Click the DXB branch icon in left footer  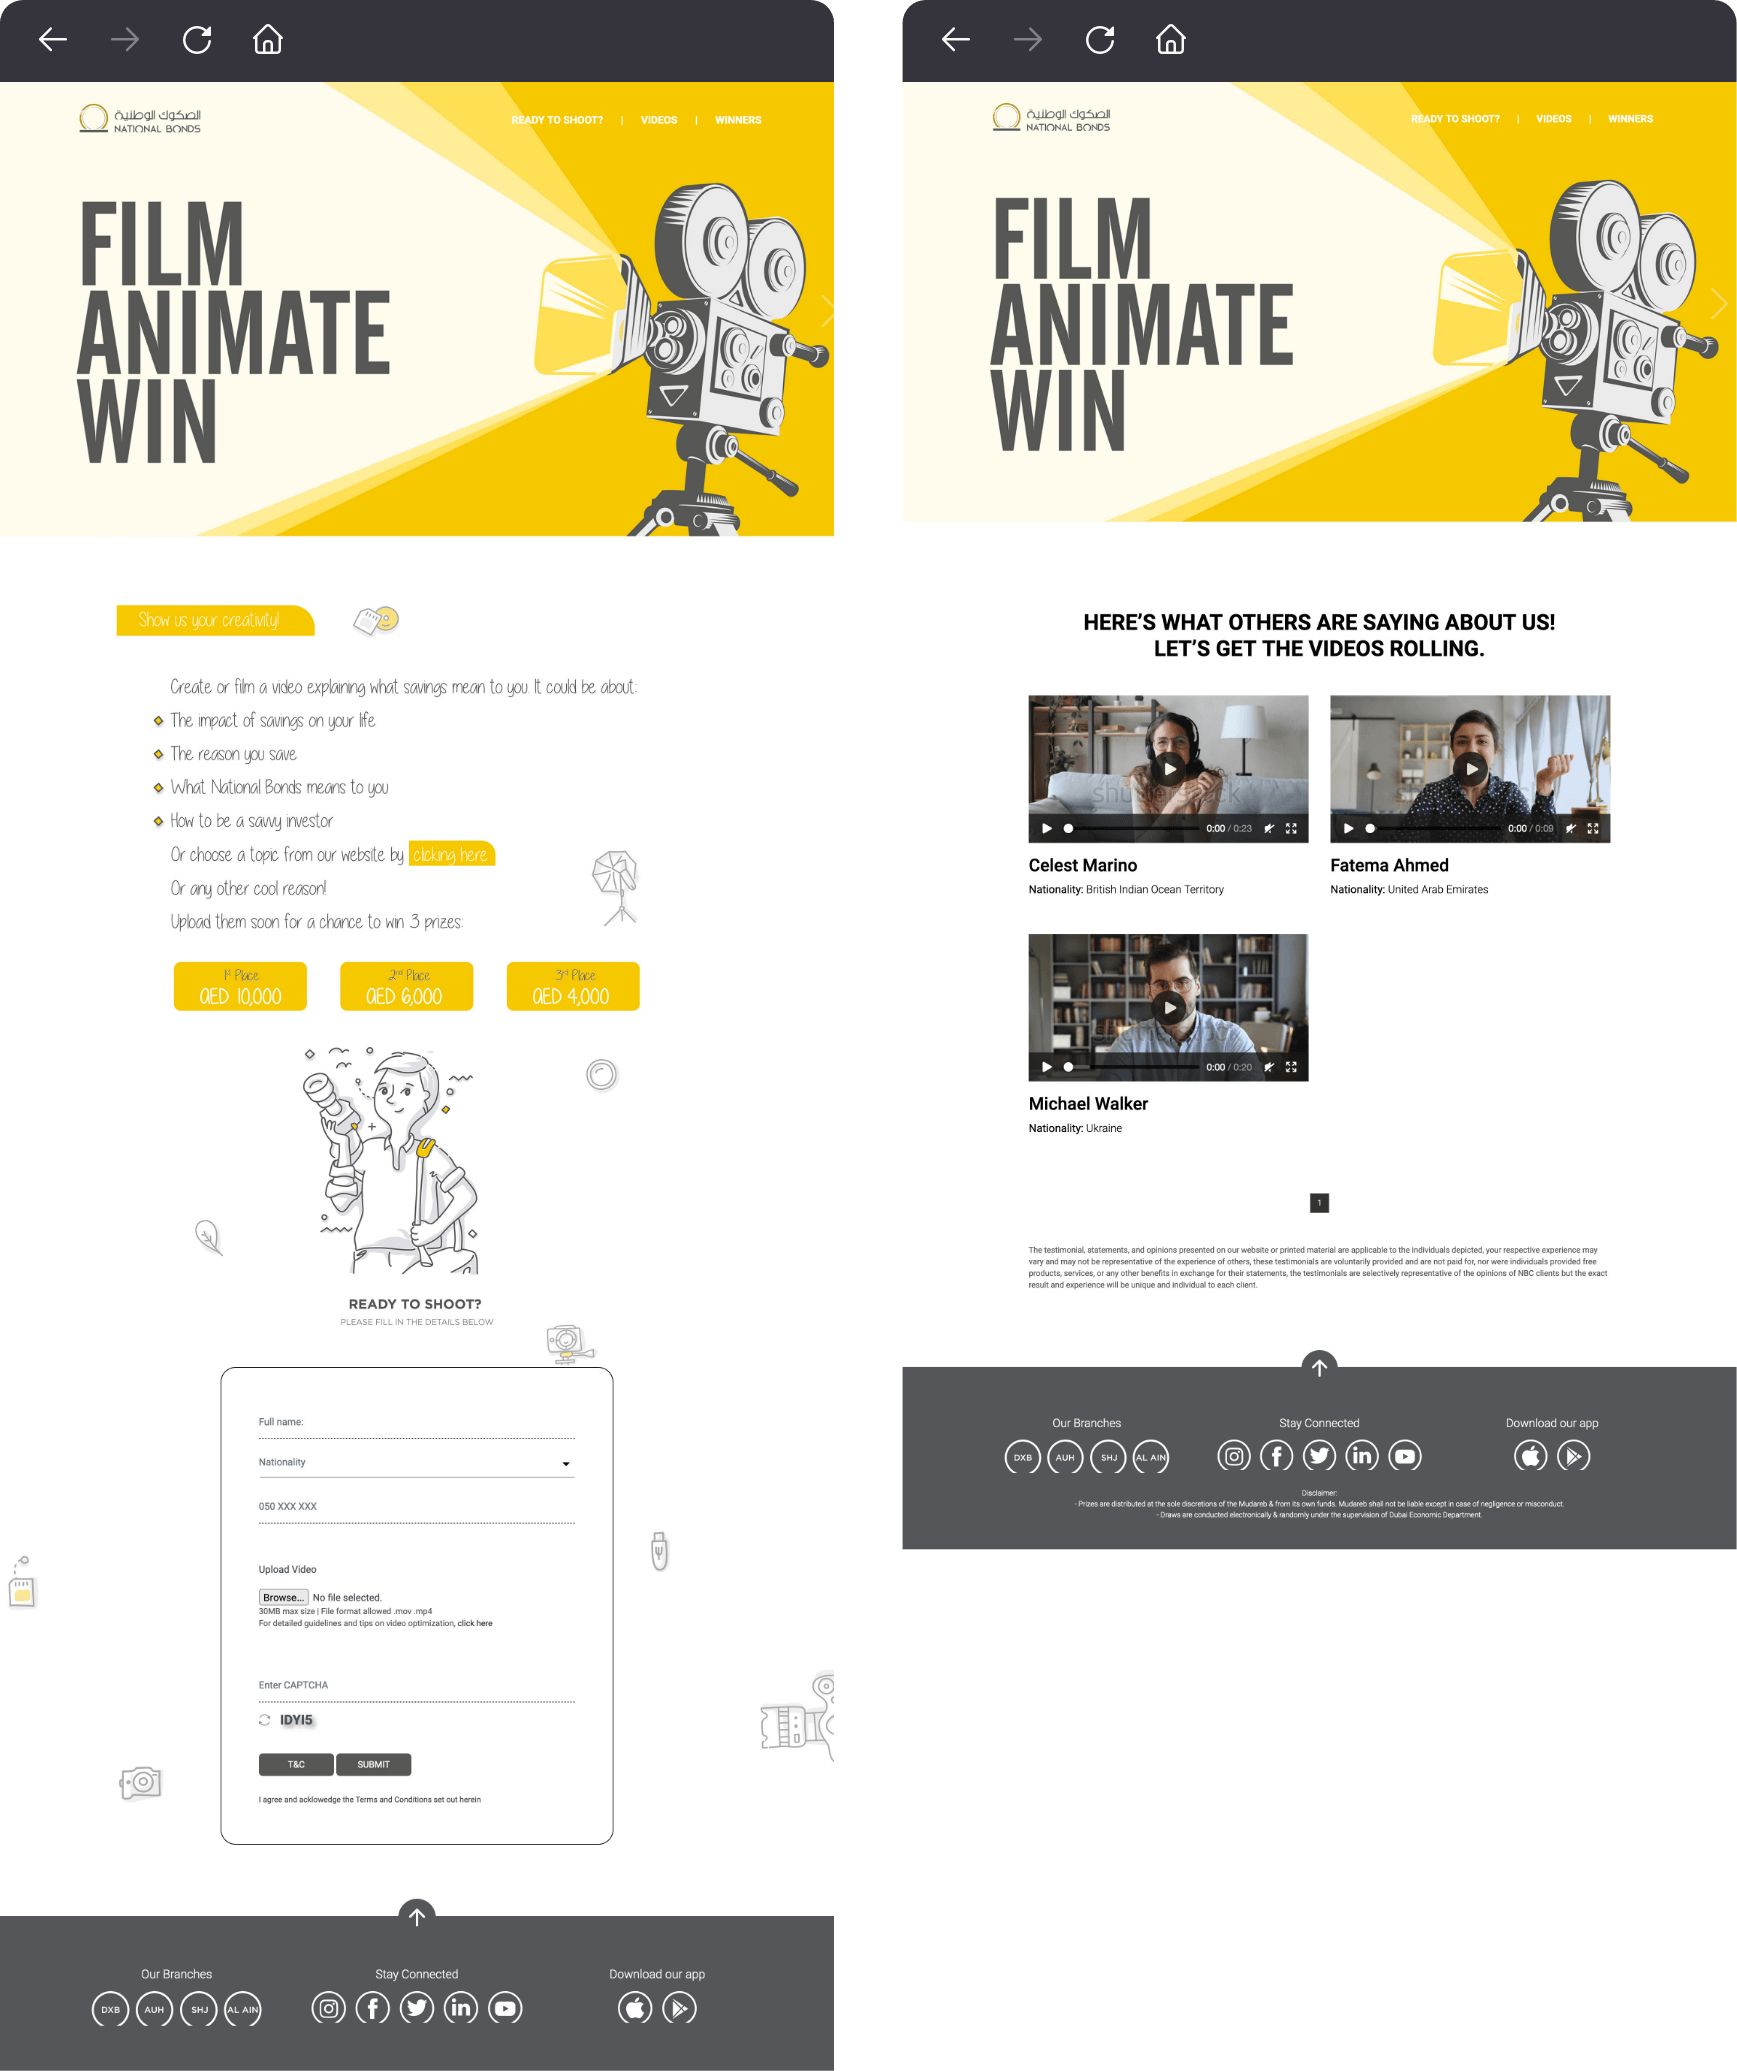click(110, 2009)
